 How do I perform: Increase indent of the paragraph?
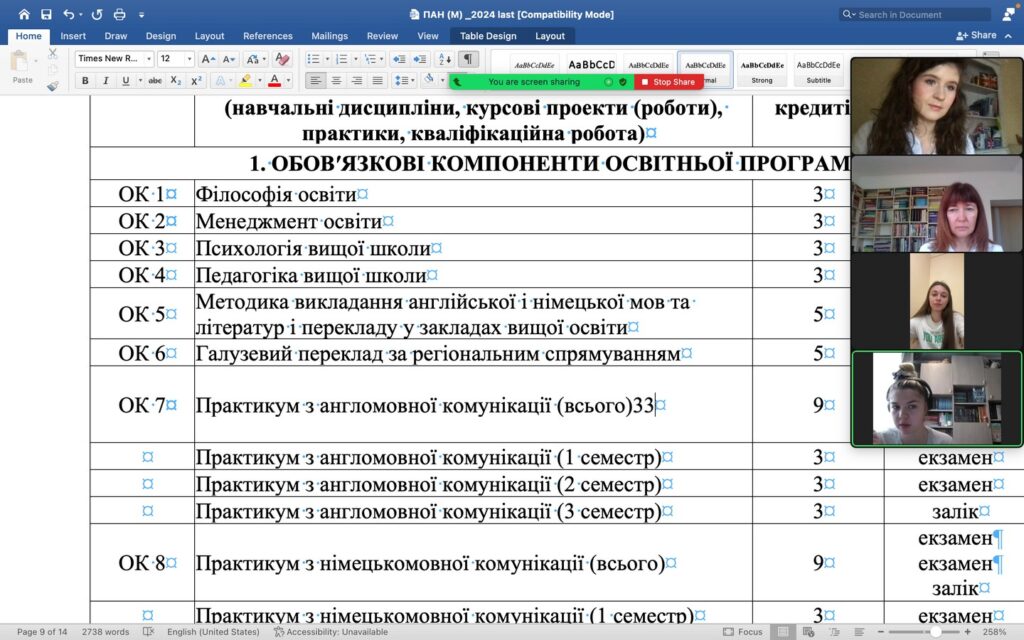(x=419, y=59)
